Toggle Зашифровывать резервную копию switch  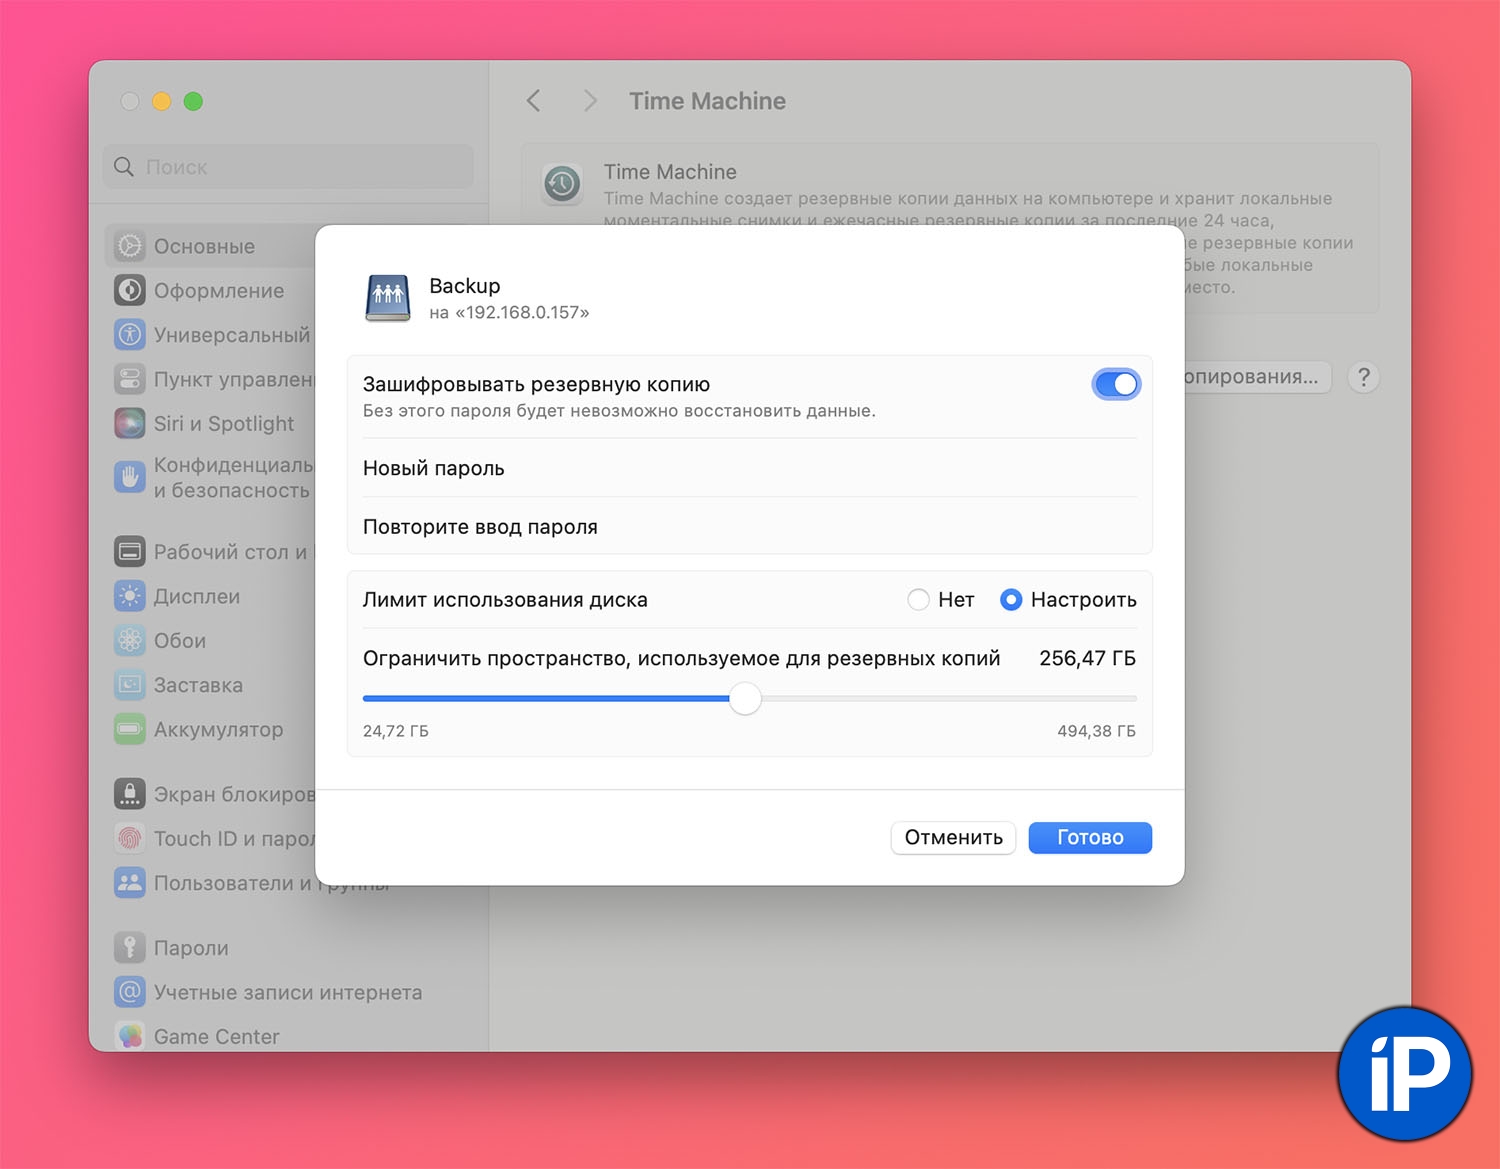(x=1116, y=384)
